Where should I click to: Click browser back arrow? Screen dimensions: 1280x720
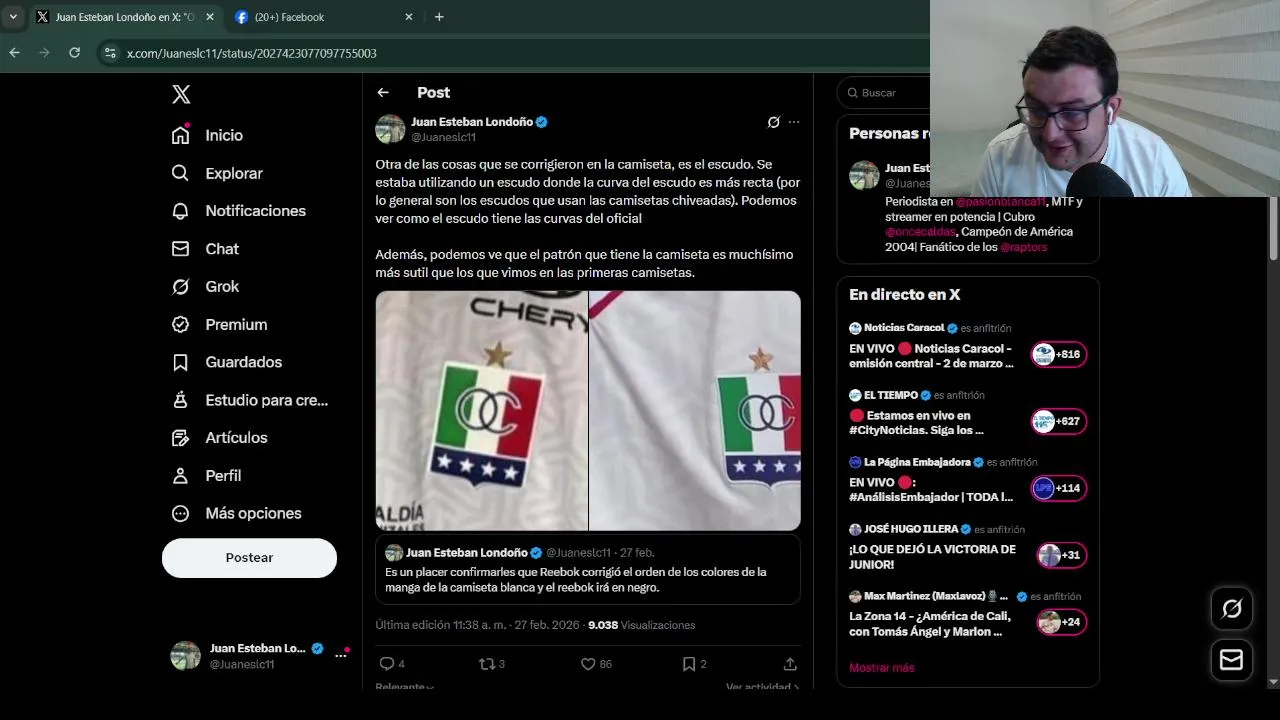tap(14, 53)
